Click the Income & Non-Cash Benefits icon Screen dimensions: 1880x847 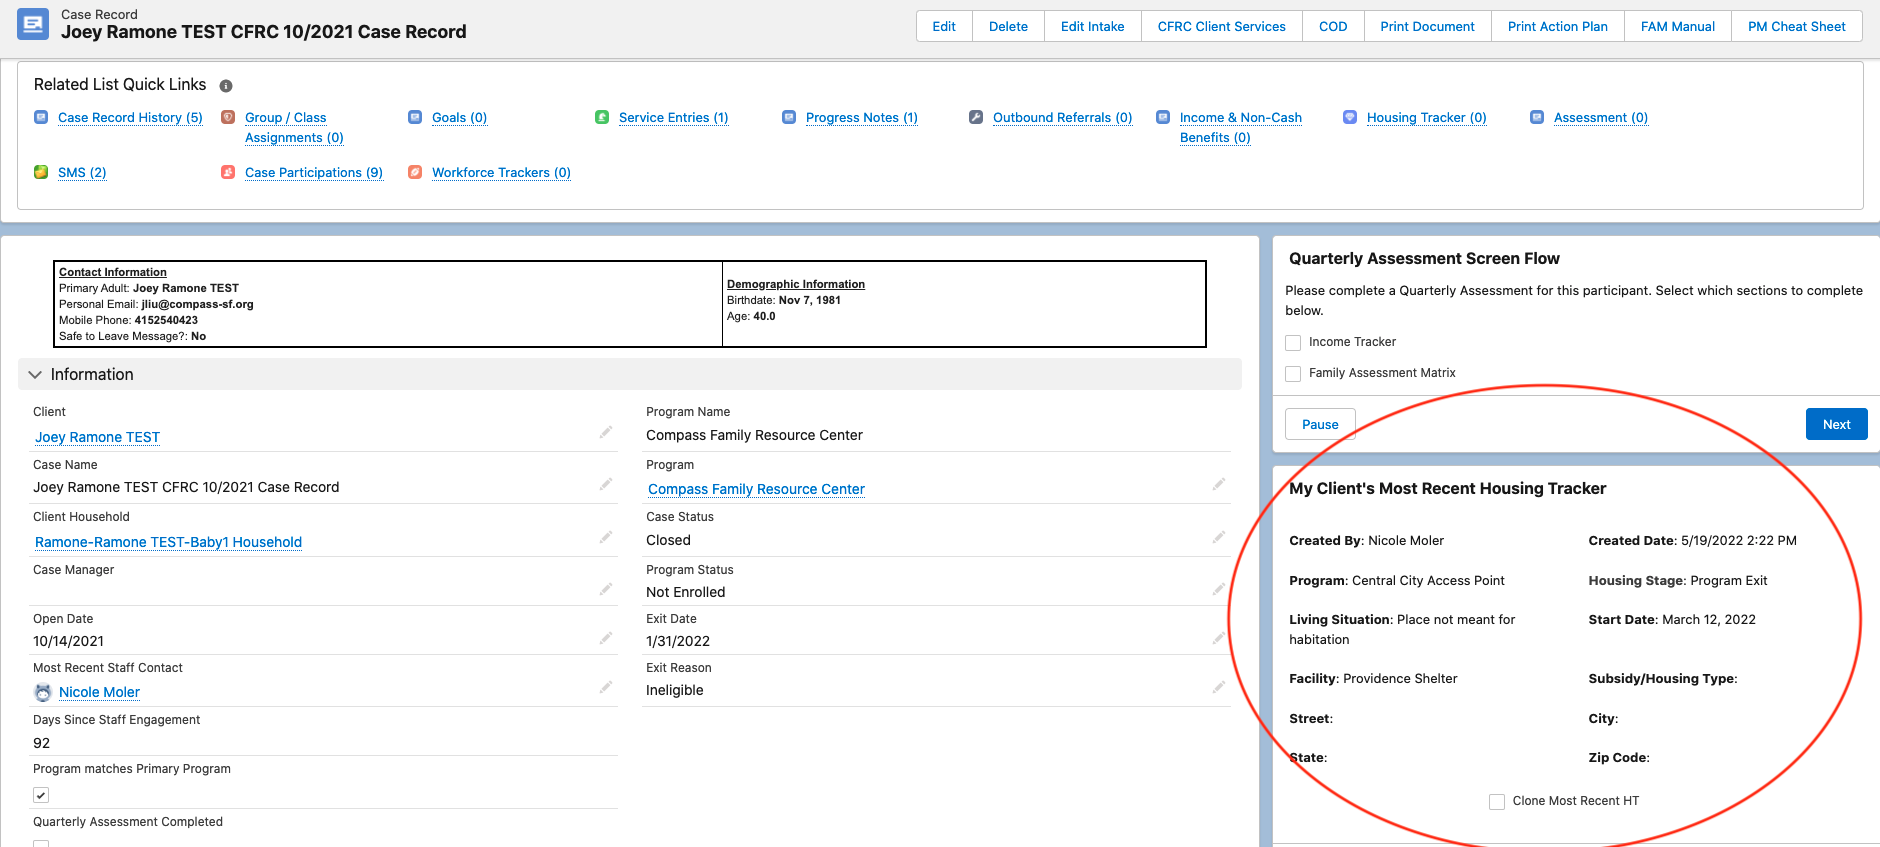point(1163,117)
